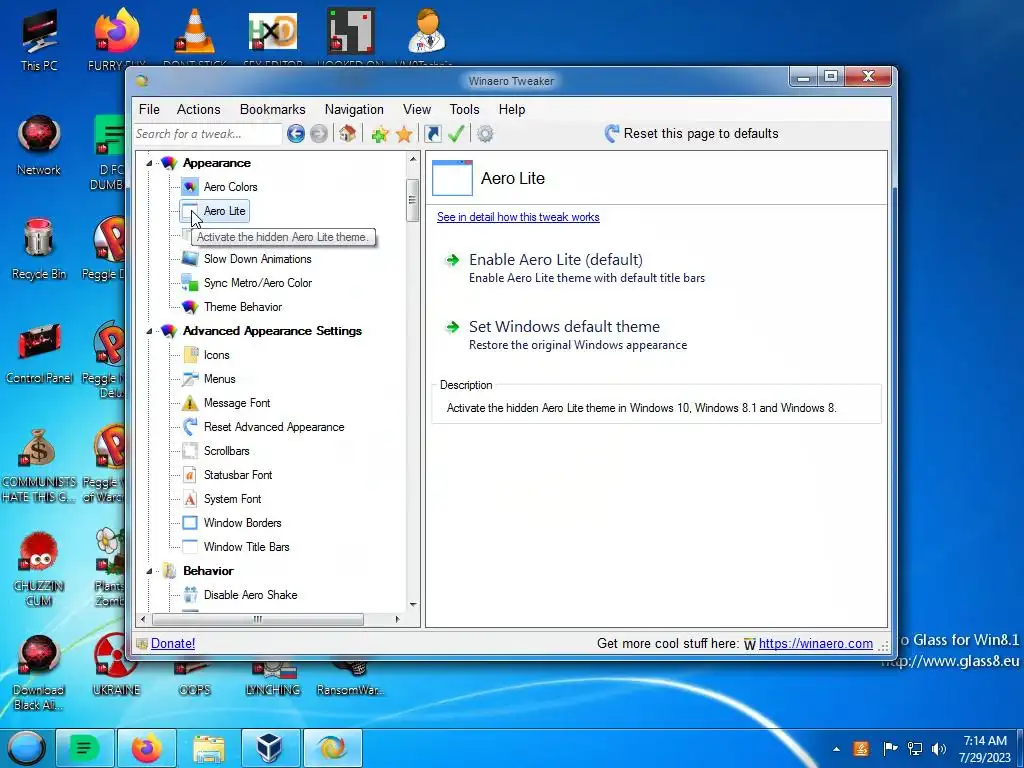Click the volume speaker tray icon
This screenshot has width=1024, height=768.
(939, 749)
